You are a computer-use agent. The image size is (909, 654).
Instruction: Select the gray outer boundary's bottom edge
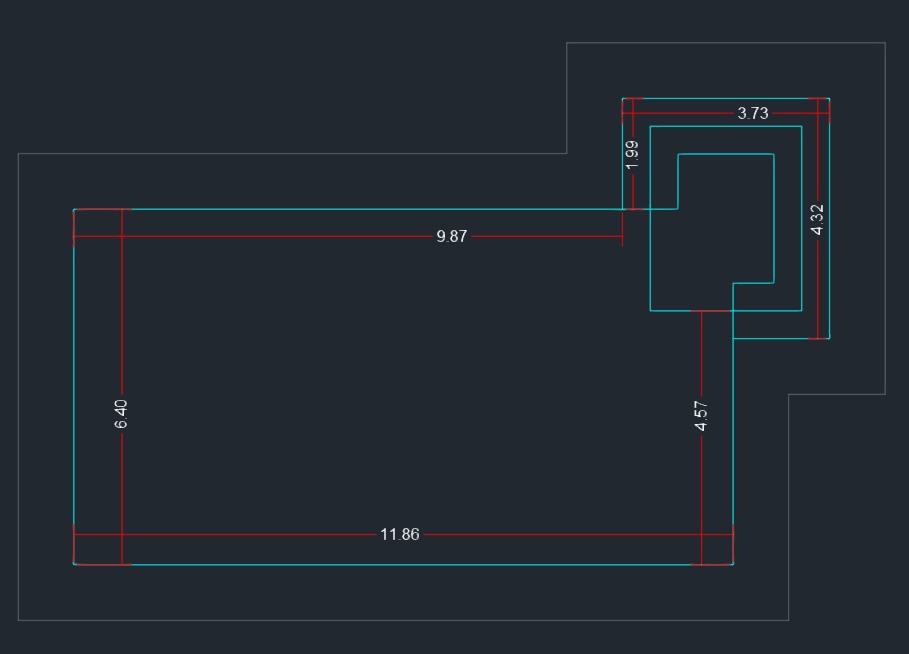tap(400, 620)
